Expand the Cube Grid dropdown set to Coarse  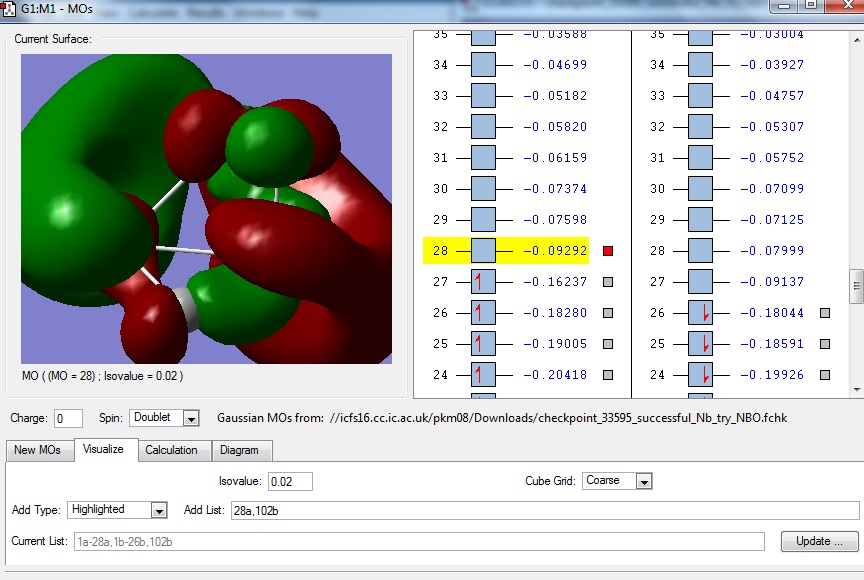[643, 481]
